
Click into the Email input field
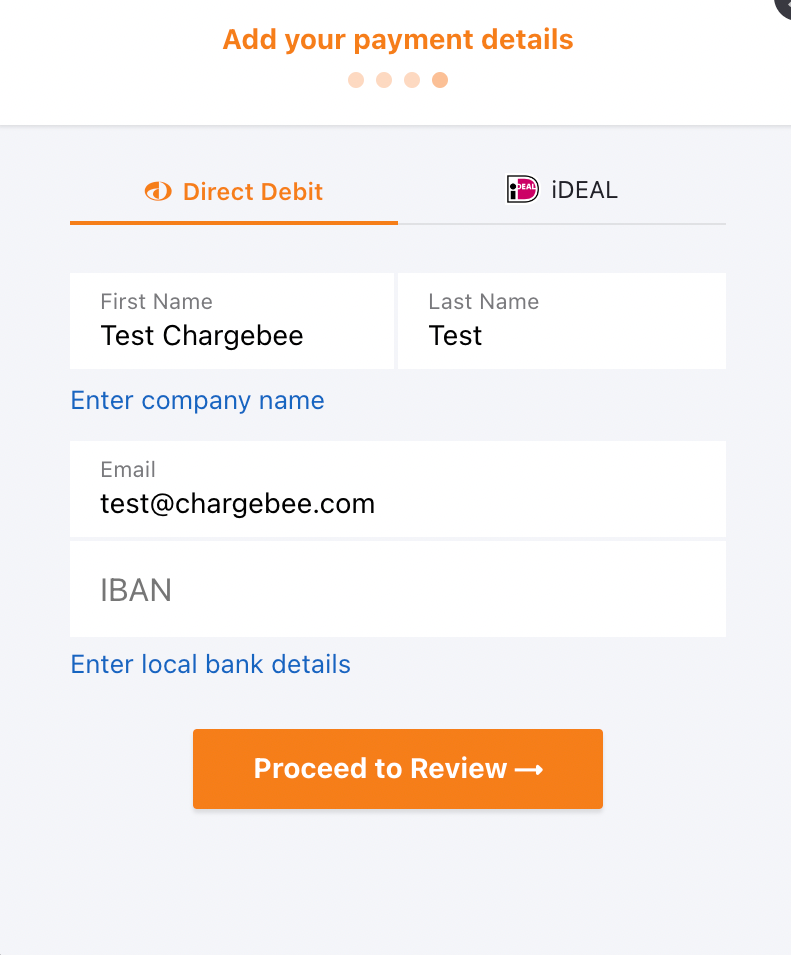tap(398, 489)
